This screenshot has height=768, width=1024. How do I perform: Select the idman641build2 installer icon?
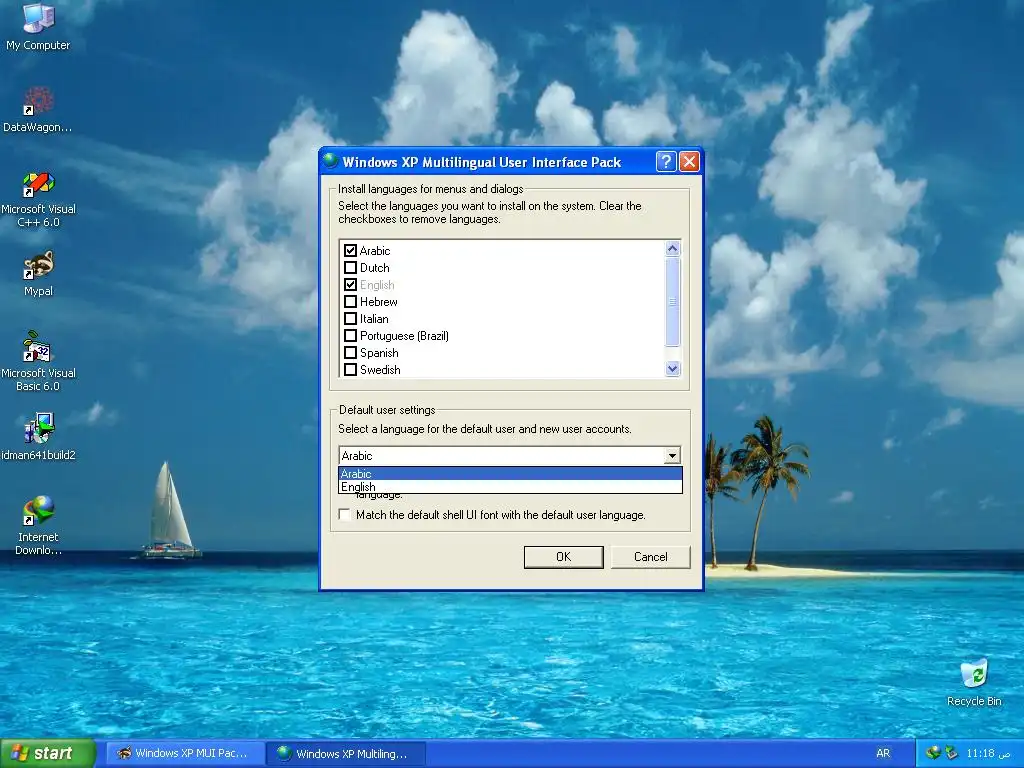tap(38, 436)
